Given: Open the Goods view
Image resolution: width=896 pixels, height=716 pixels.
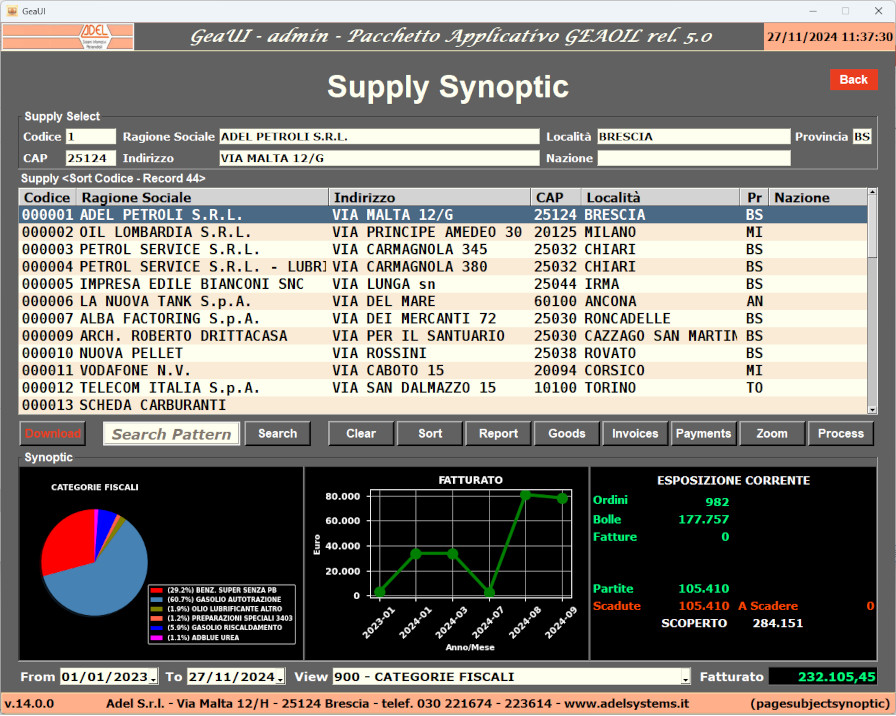Looking at the screenshot, I should point(567,434).
